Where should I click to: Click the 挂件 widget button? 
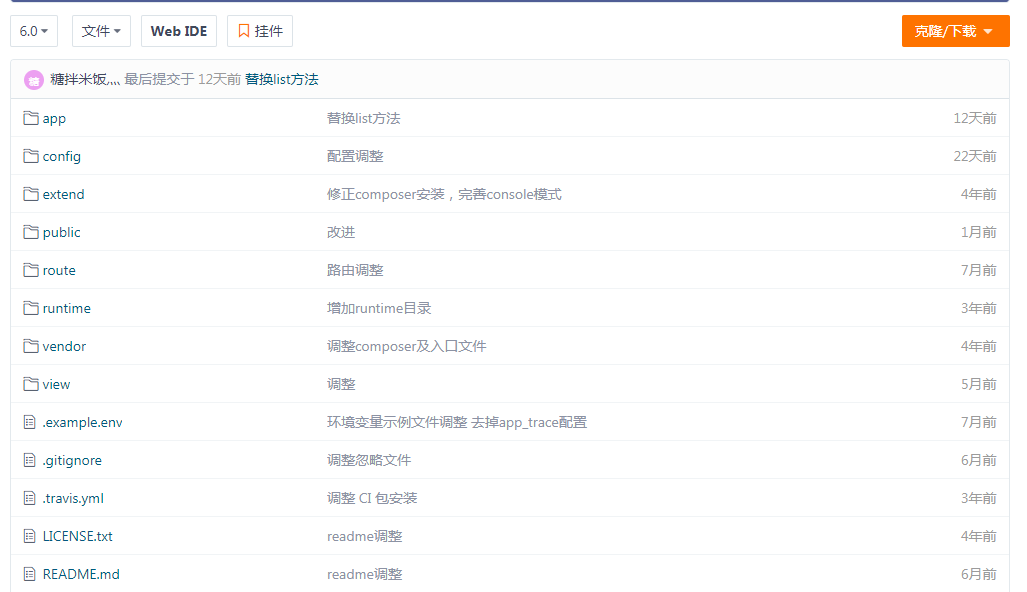[260, 31]
